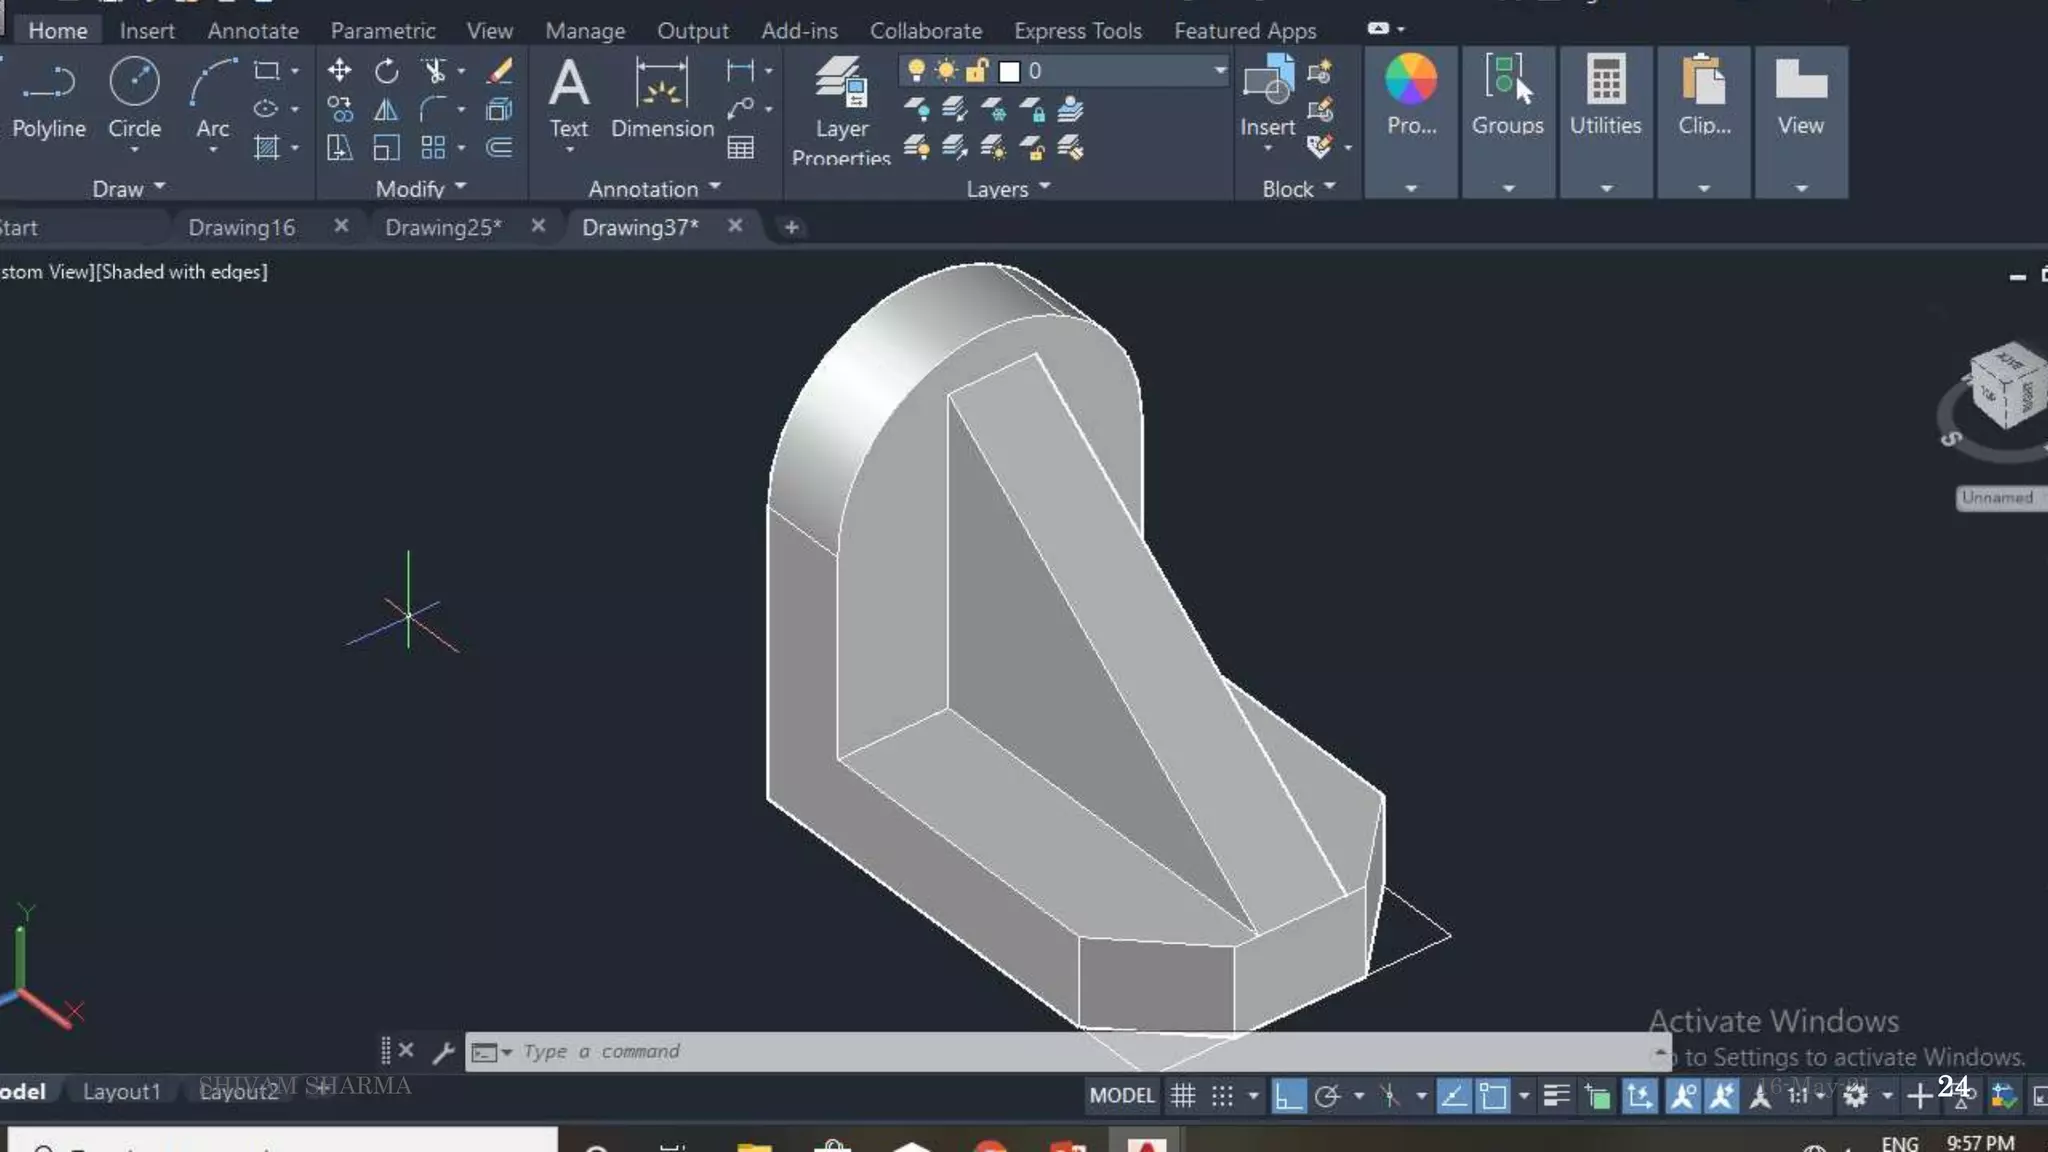This screenshot has height=1152, width=2048.
Task: Insert a Table from Annotation panel
Action: pos(740,148)
